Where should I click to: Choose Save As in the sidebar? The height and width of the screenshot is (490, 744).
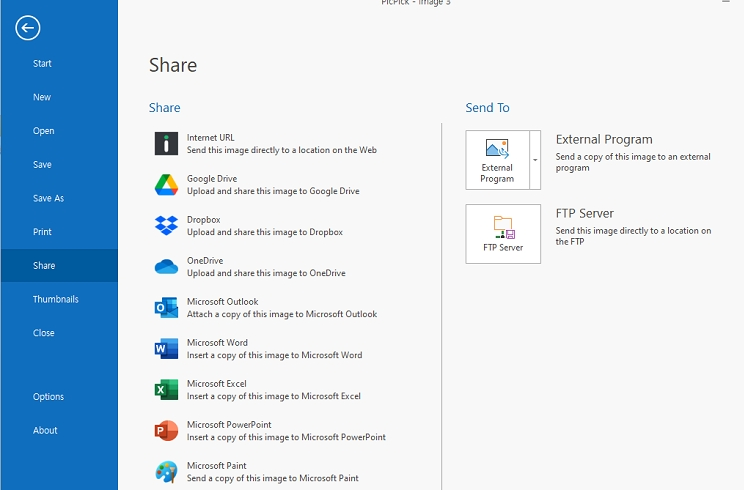tap(48, 198)
